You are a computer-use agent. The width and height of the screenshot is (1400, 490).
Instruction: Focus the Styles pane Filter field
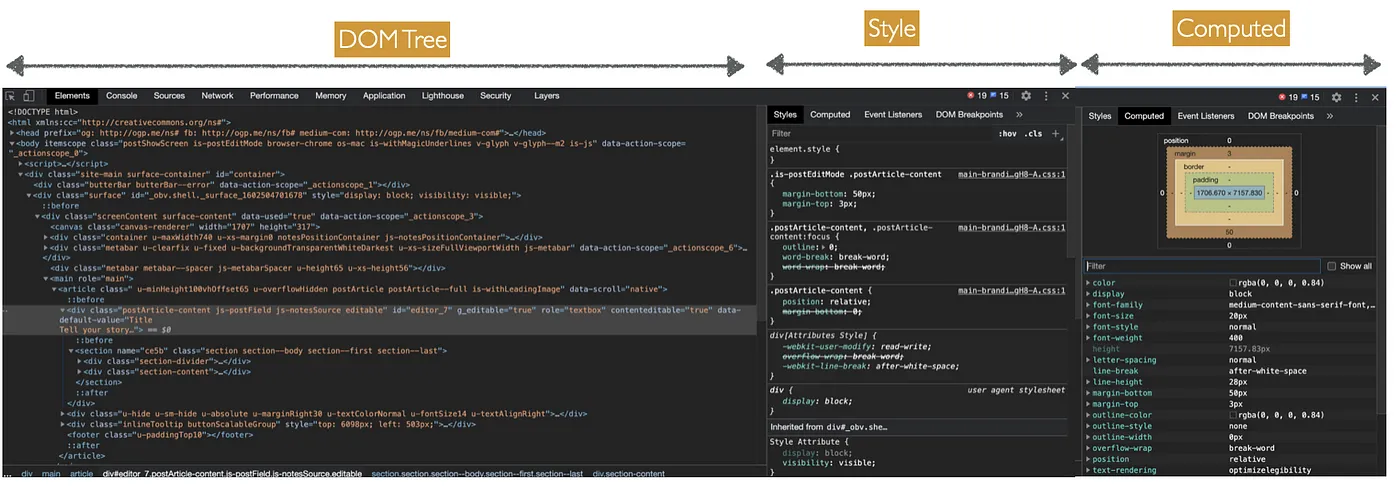tap(880, 133)
